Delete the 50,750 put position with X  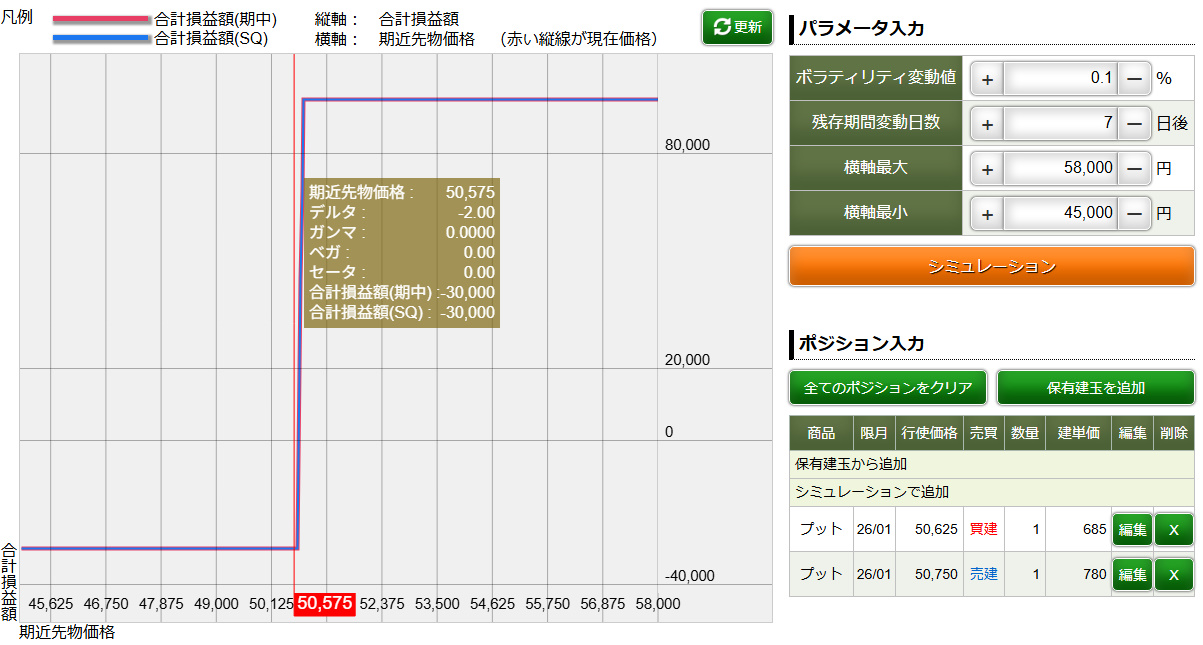[x=1174, y=574]
